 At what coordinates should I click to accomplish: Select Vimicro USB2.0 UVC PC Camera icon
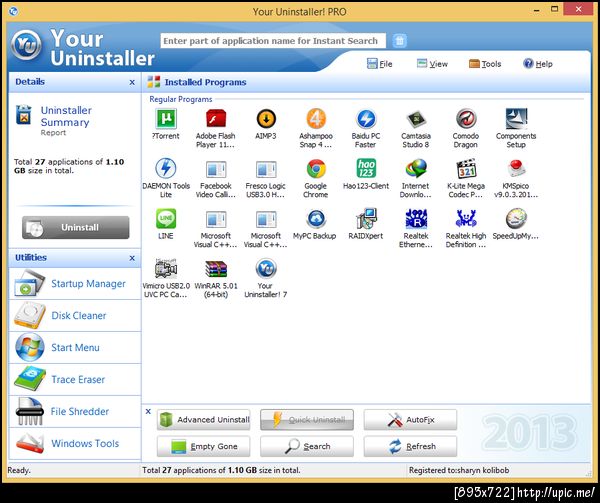click(166, 269)
